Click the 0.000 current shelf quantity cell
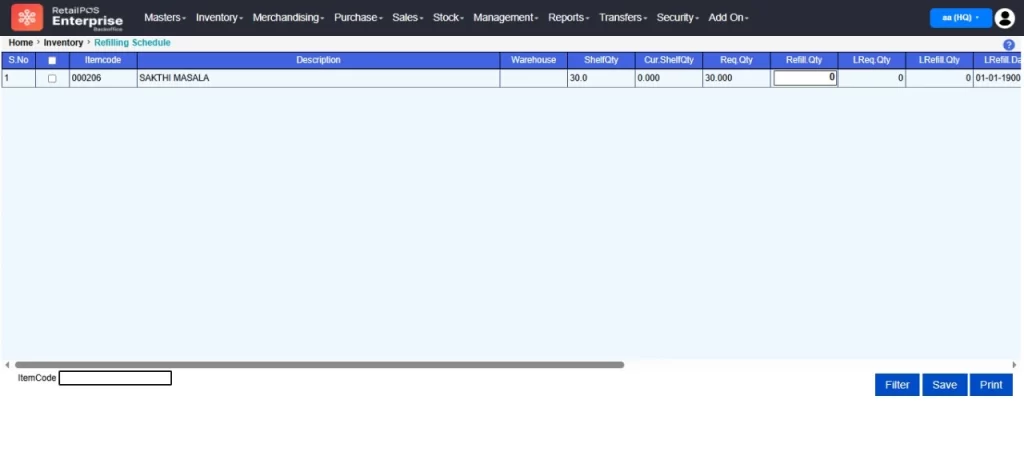Viewport: 1024px width, 456px height. point(668,78)
